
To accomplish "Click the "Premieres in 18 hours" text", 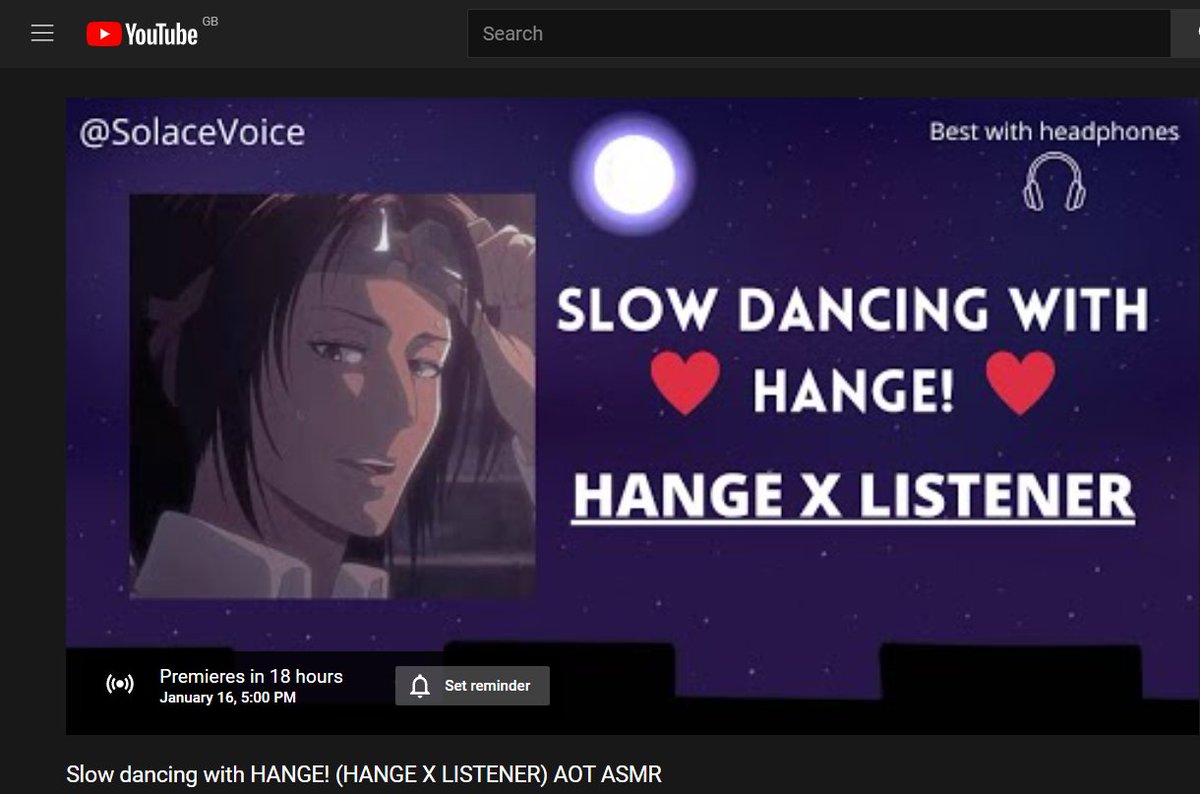I will [251, 676].
